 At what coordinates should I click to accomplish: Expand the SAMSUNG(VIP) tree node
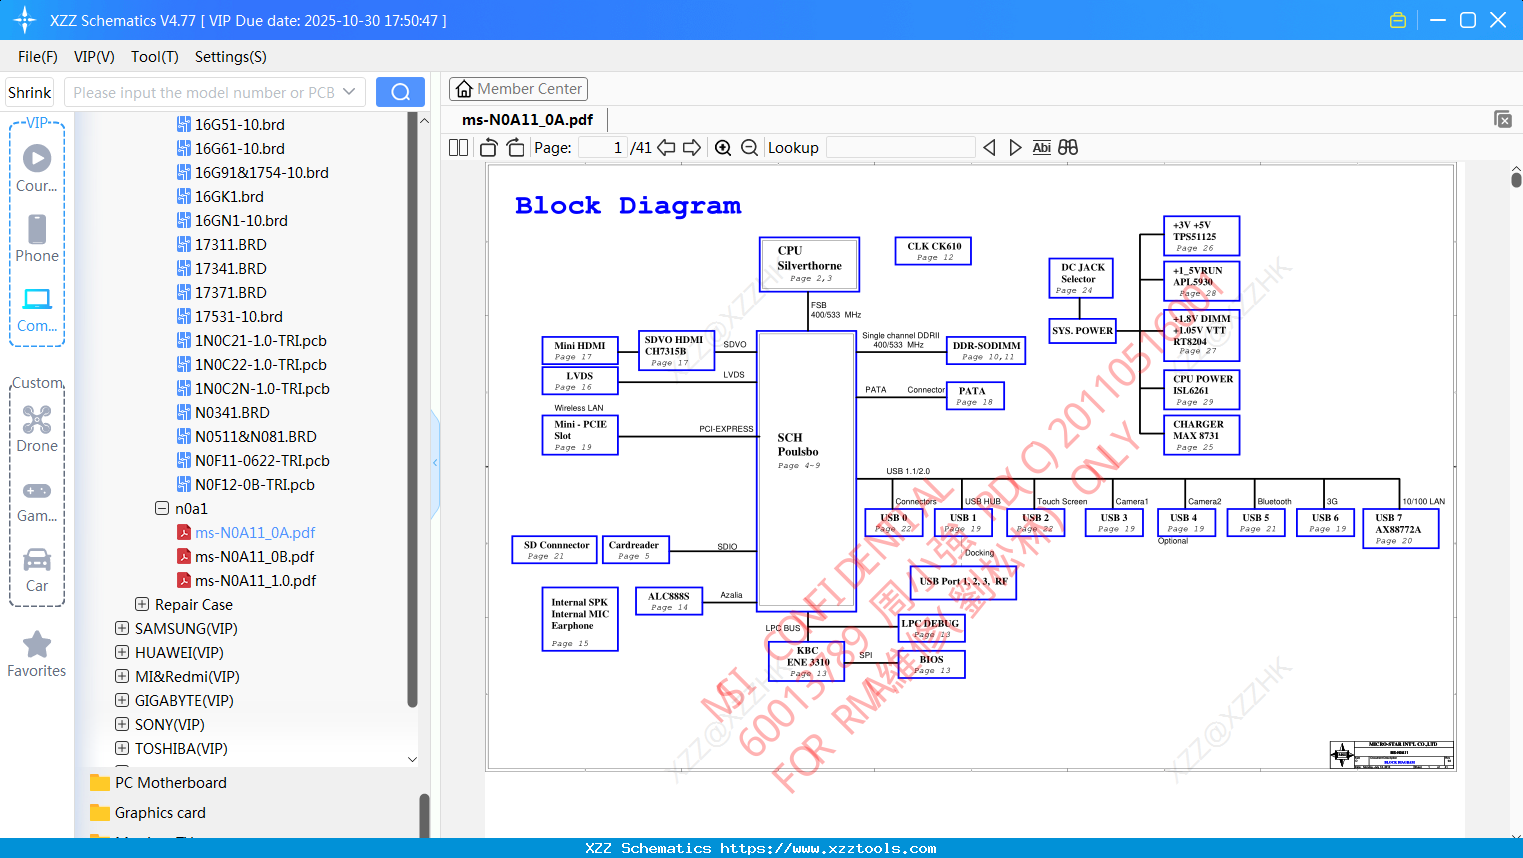click(122, 628)
